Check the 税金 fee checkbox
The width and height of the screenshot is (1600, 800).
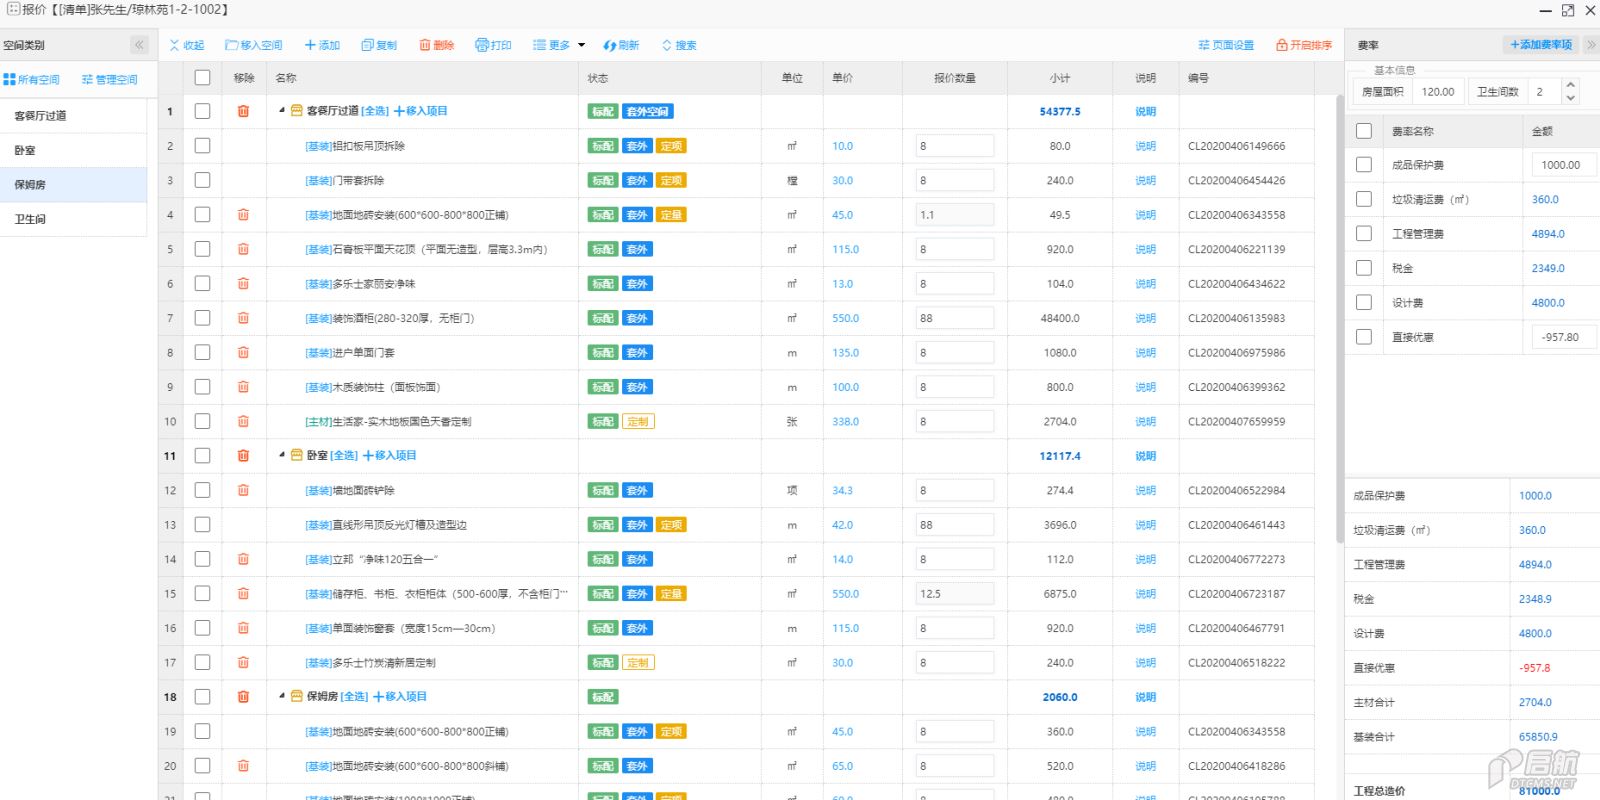click(1364, 268)
